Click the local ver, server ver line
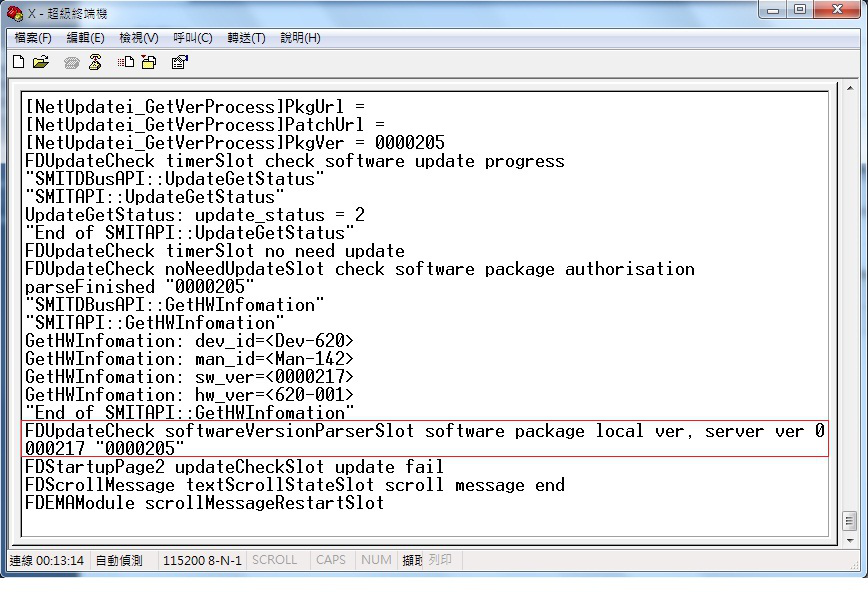868x600 pixels. coord(425,439)
